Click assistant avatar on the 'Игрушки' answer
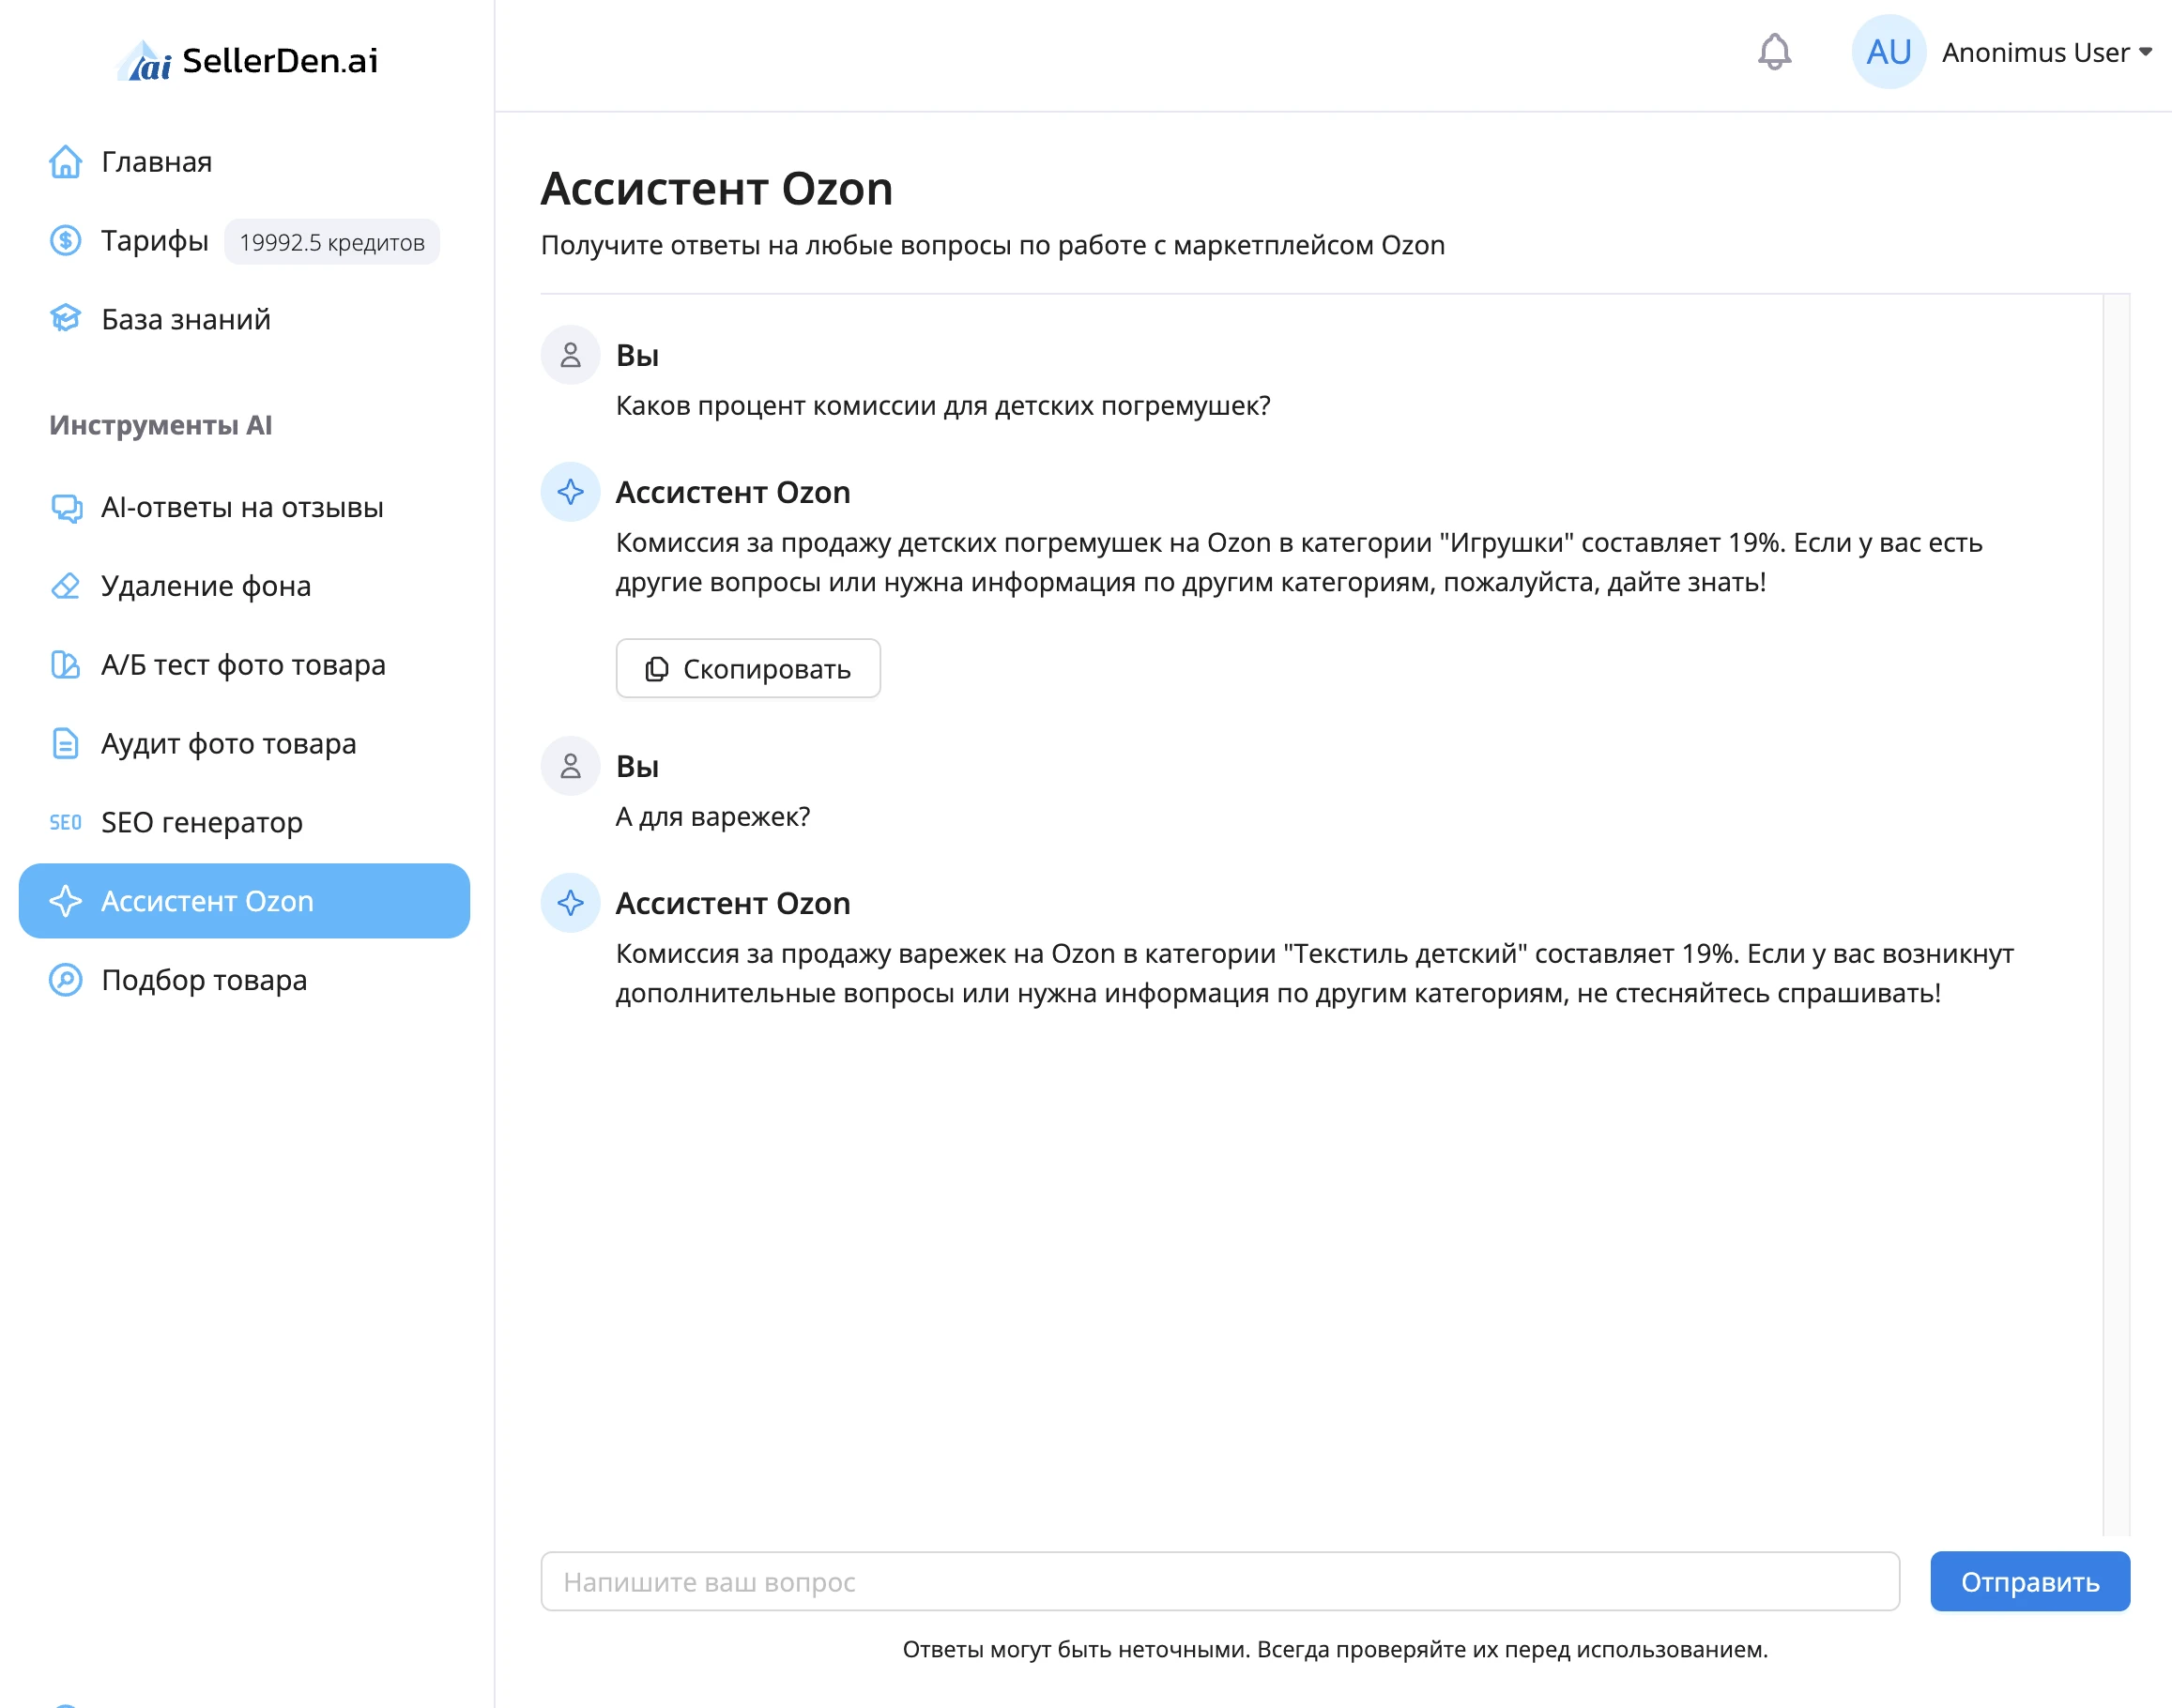Viewport: 2172px width, 1708px height. [x=570, y=491]
